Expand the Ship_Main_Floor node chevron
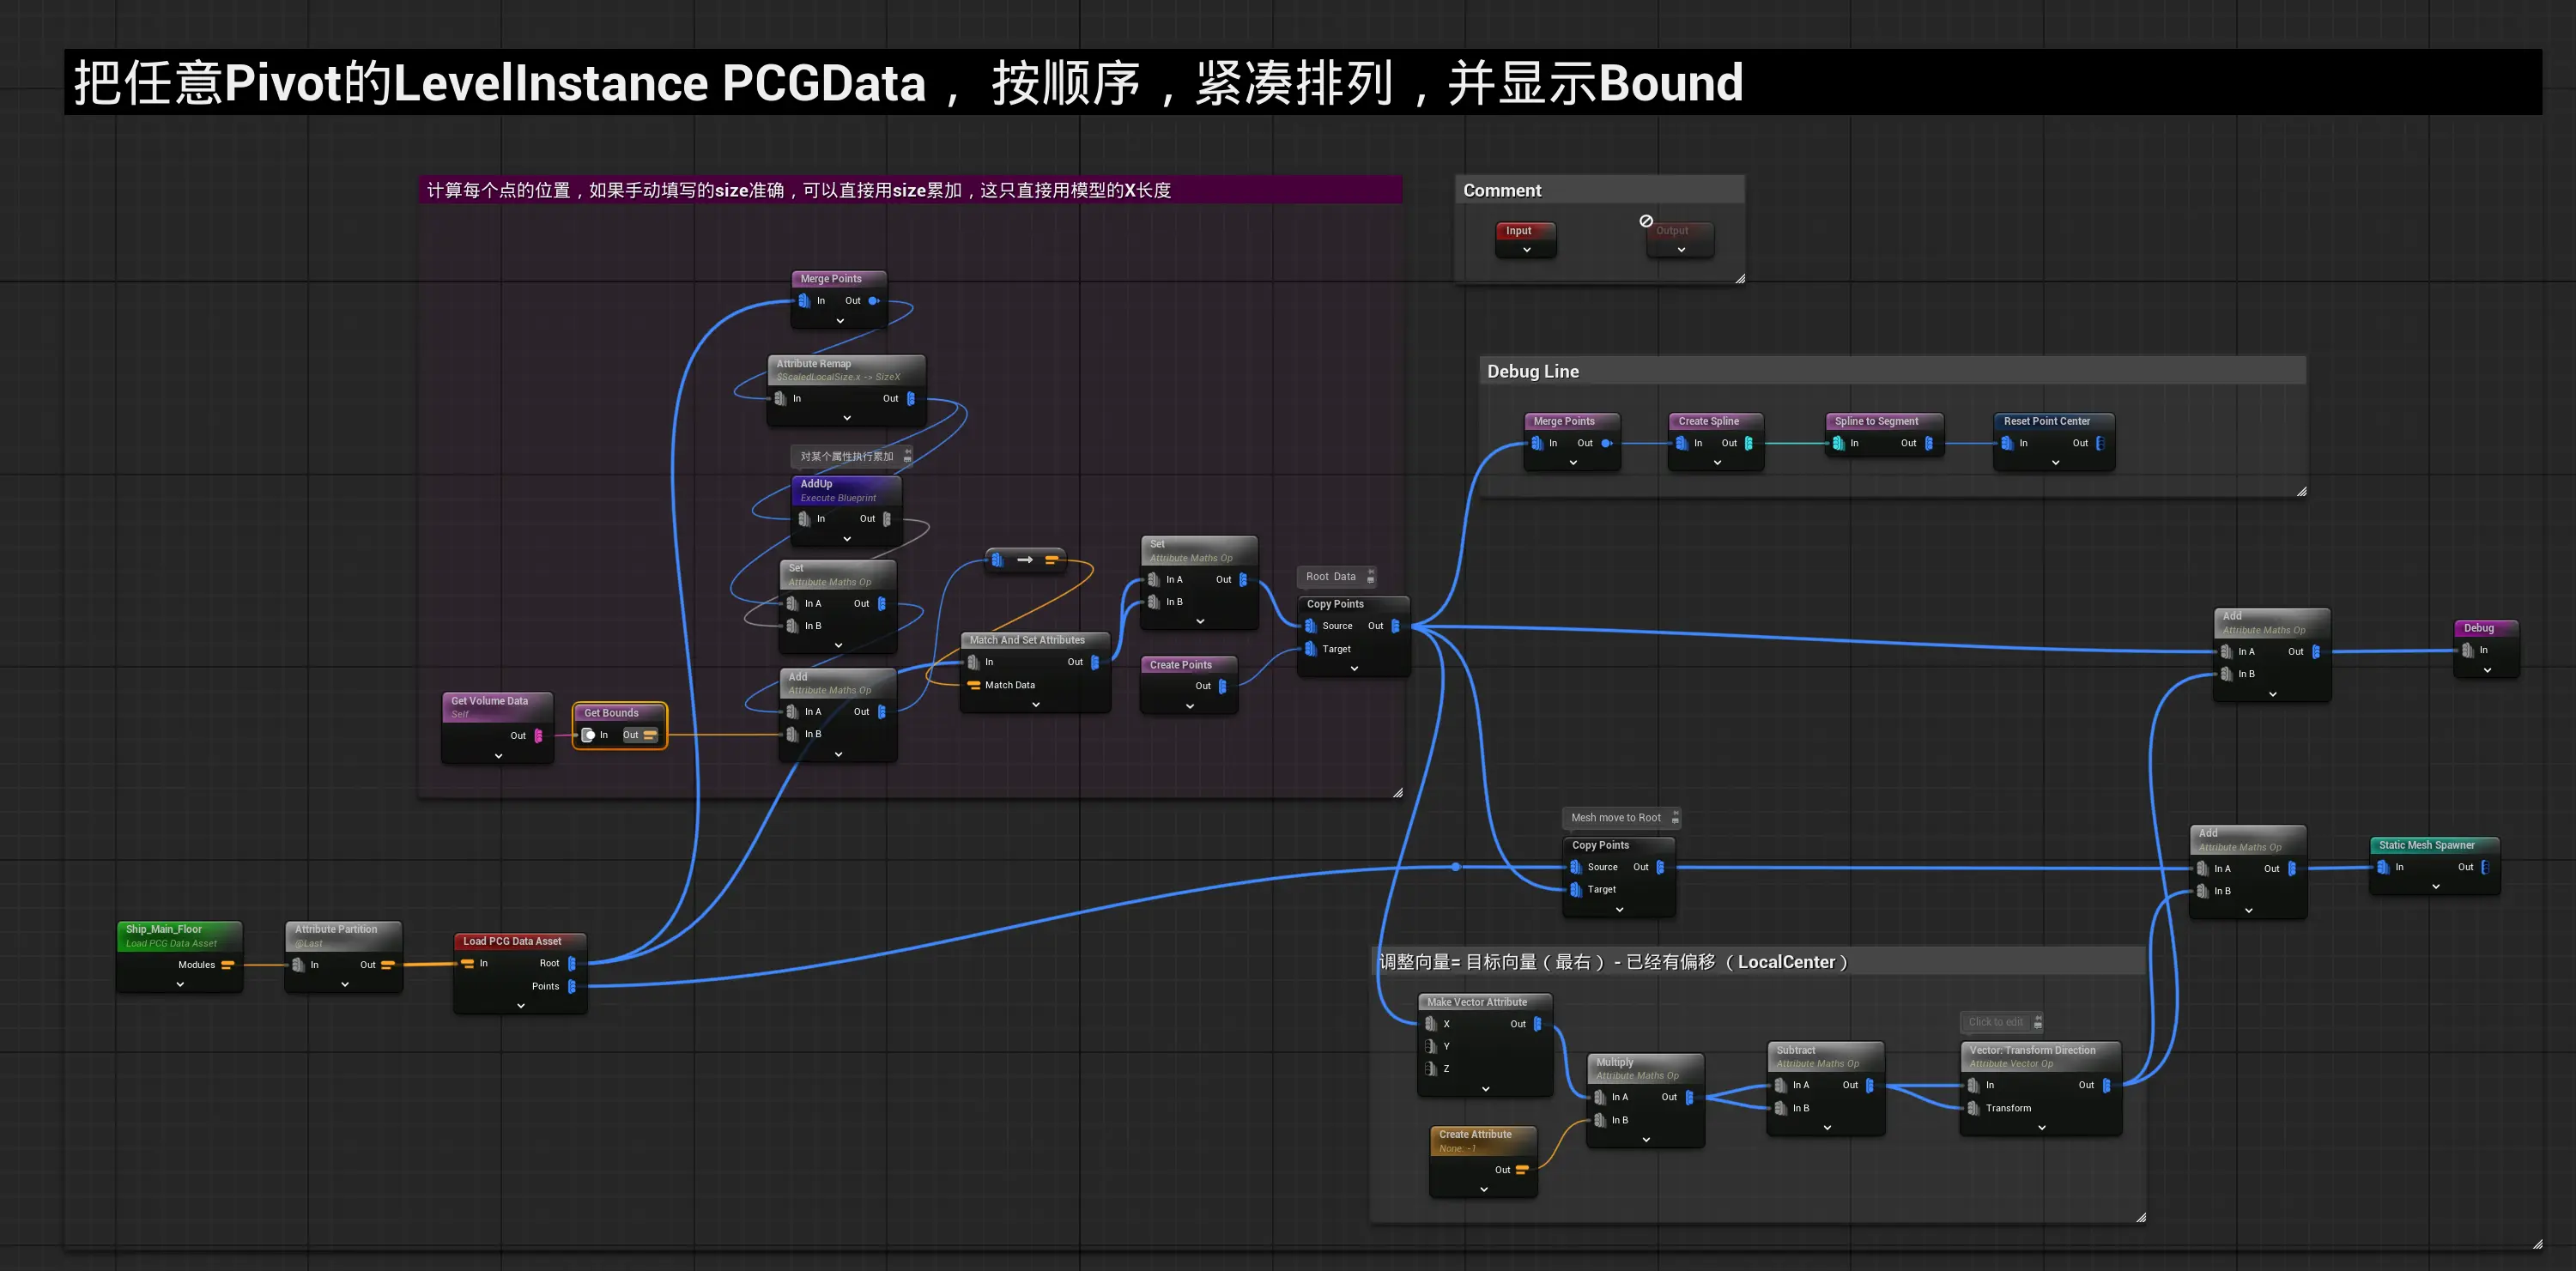 point(180,985)
